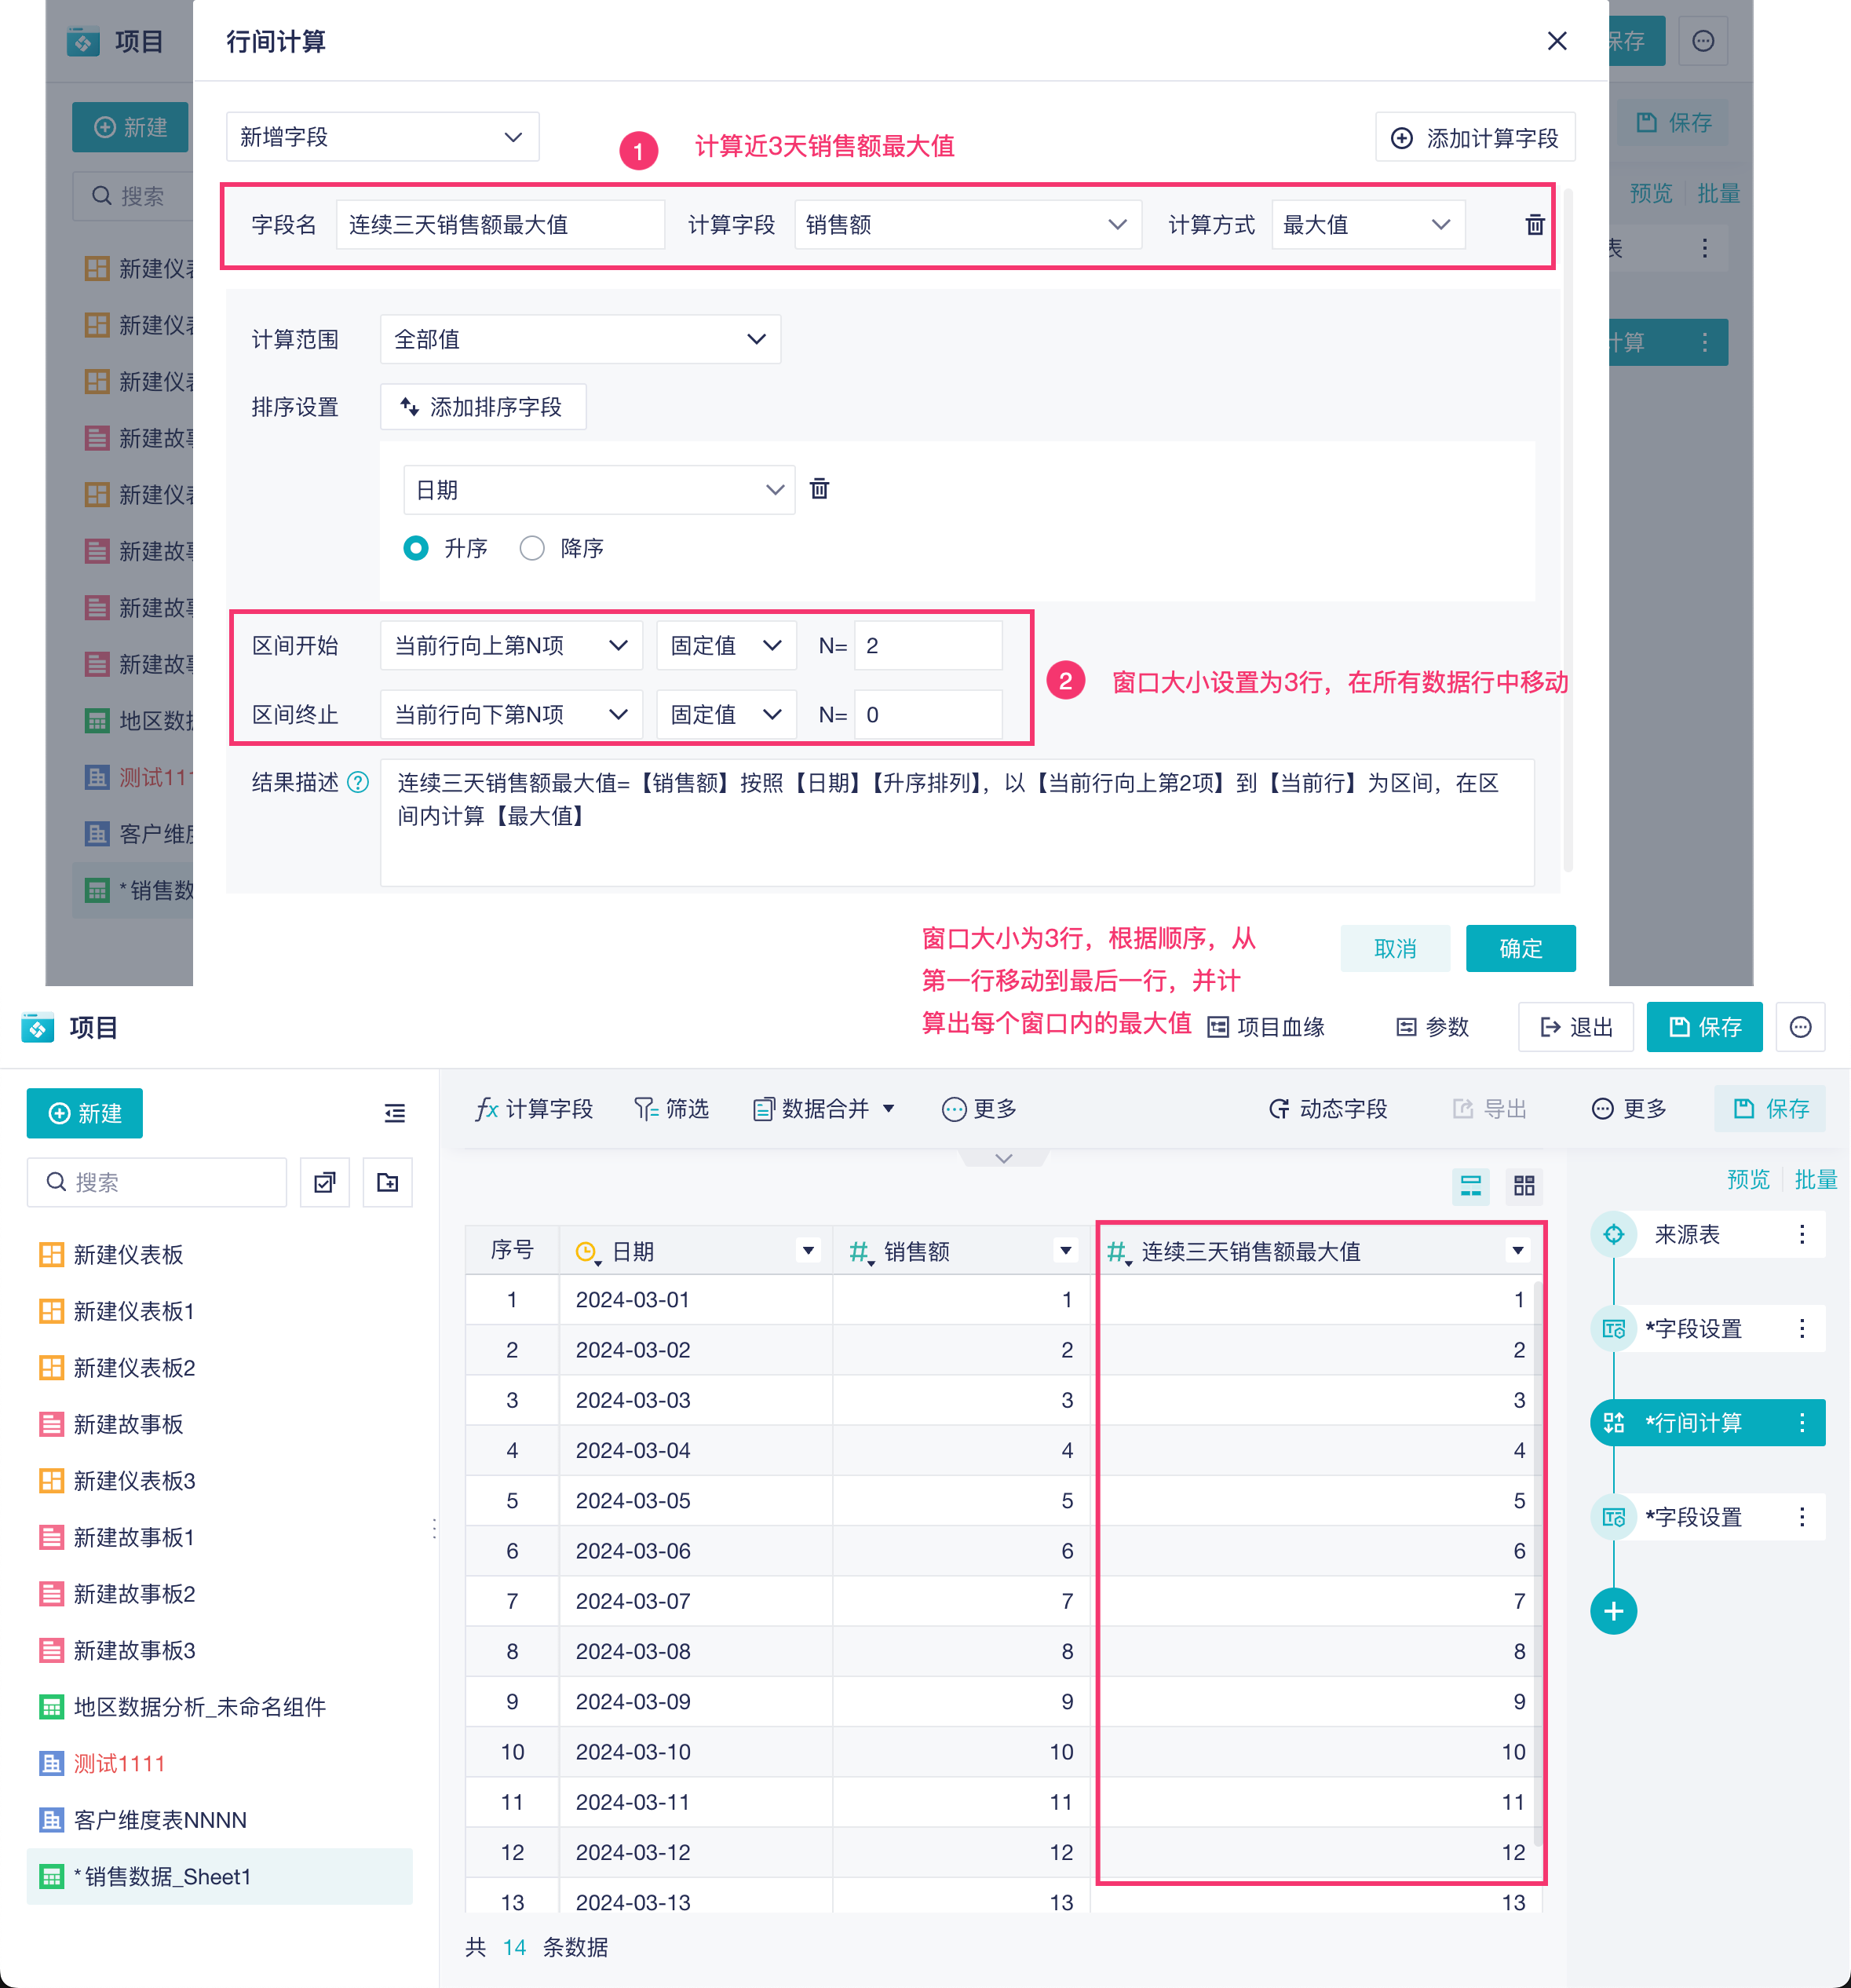The image size is (1851, 1988).
Task: Click batch select icon beside search box
Action: click(x=324, y=1183)
